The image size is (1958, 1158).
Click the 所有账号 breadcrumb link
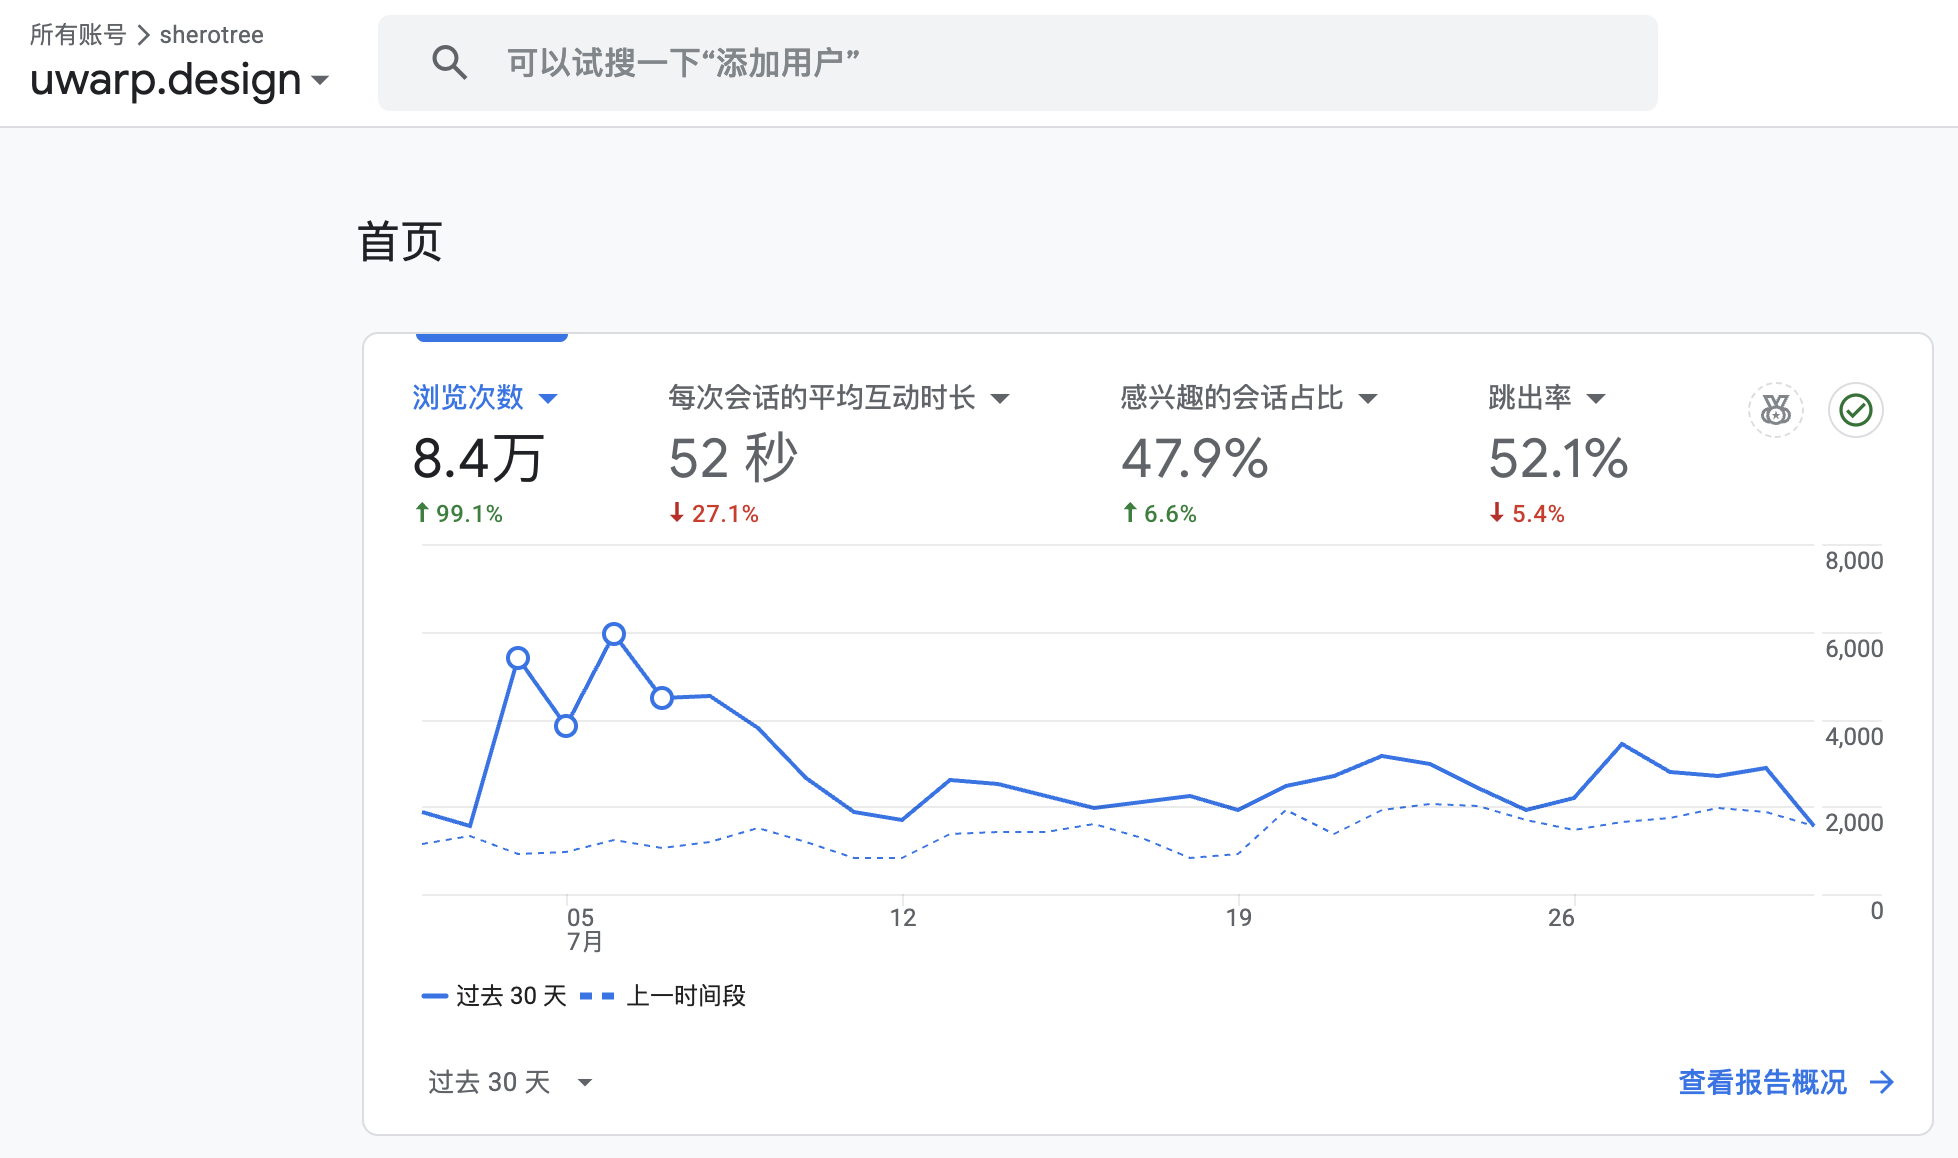(78, 35)
